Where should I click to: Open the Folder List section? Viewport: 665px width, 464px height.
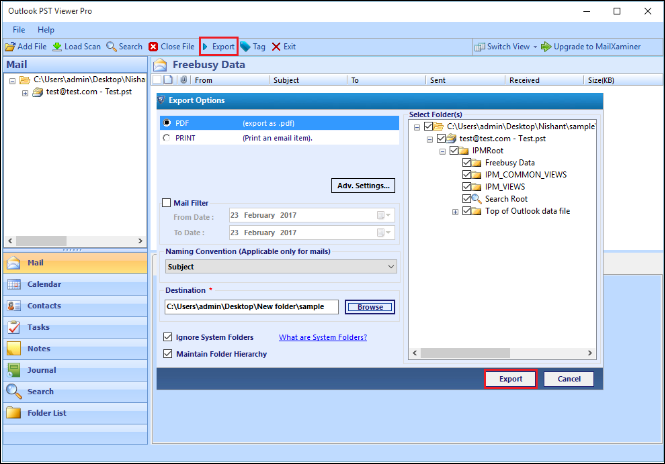[x=75, y=413]
